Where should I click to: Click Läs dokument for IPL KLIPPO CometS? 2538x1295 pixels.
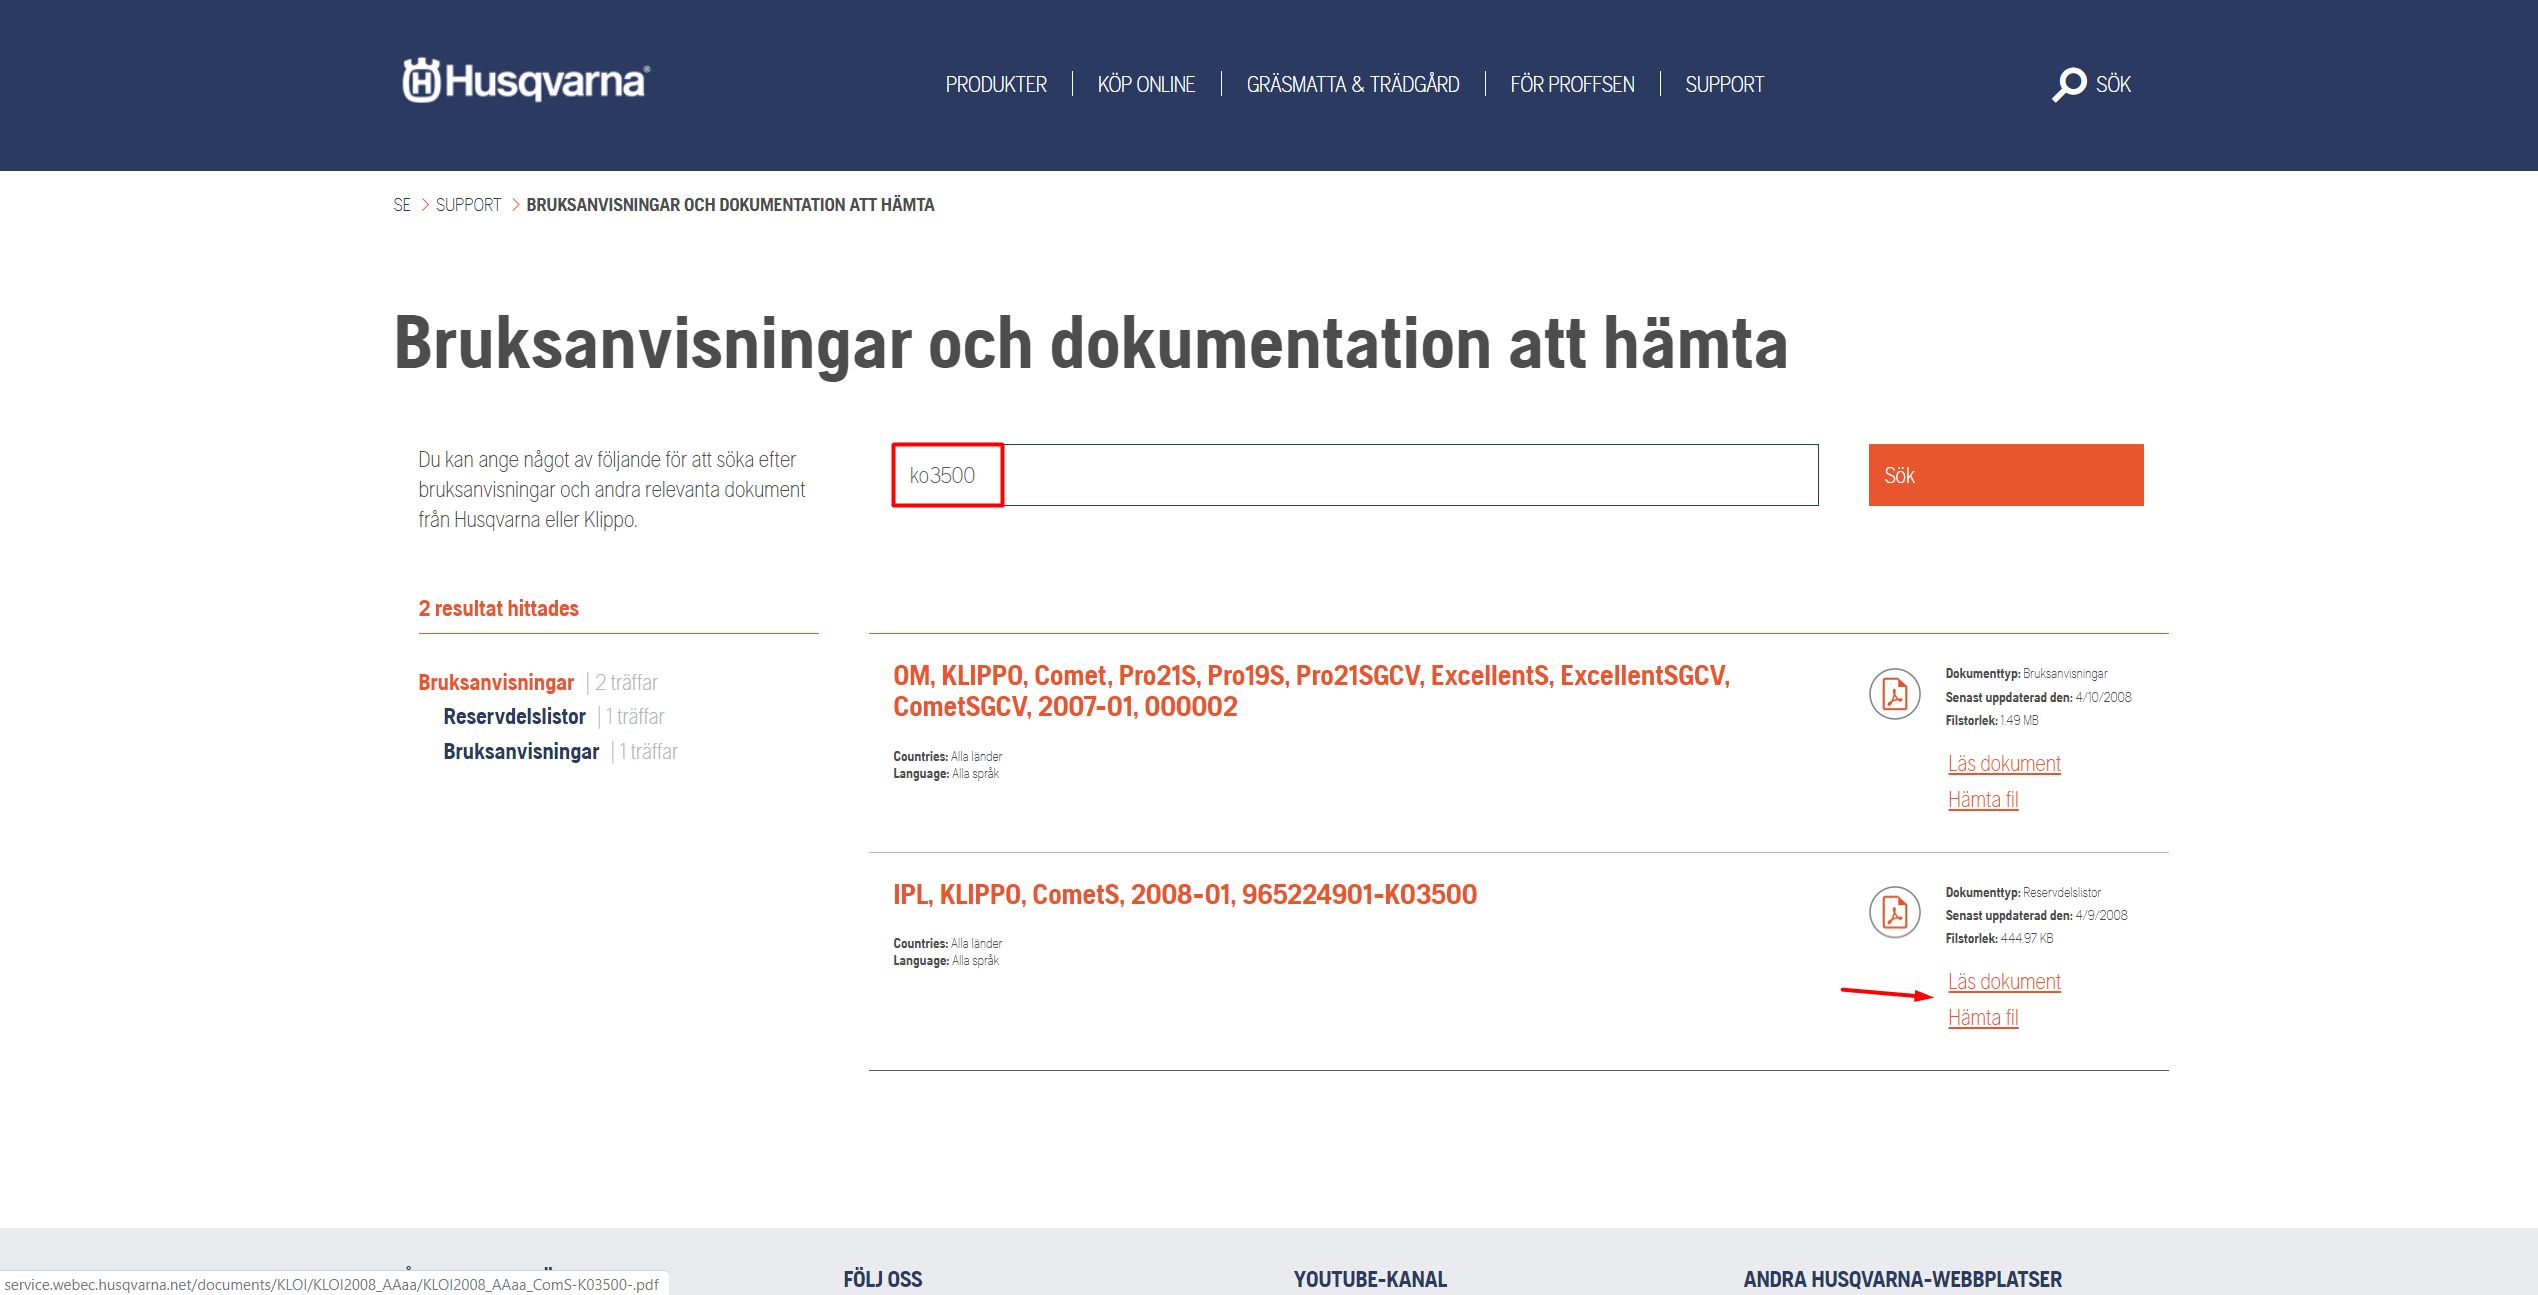click(x=2004, y=982)
